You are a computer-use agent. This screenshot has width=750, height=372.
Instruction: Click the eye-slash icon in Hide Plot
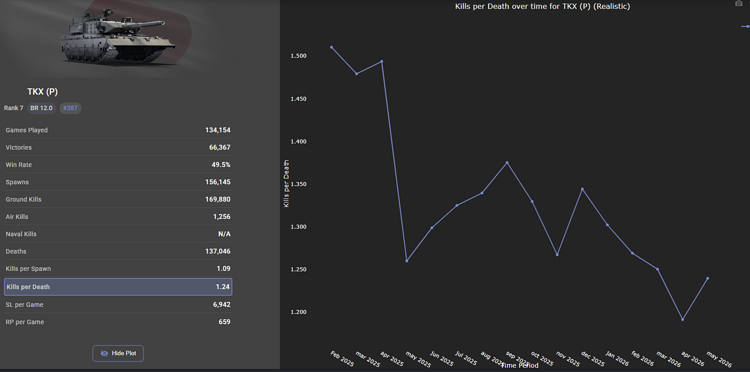[104, 353]
